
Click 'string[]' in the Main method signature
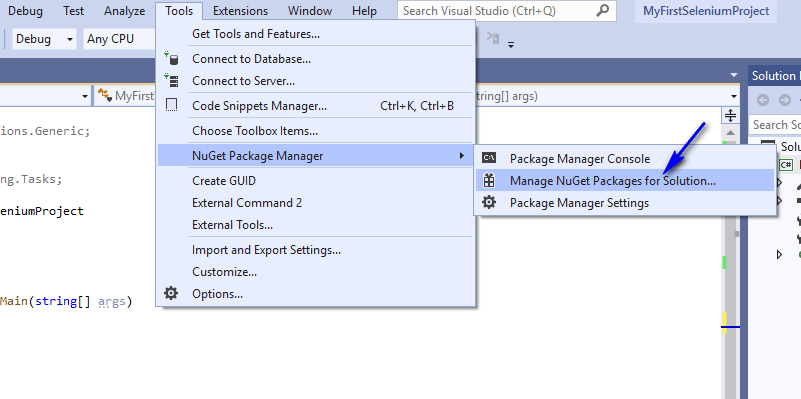coord(63,301)
